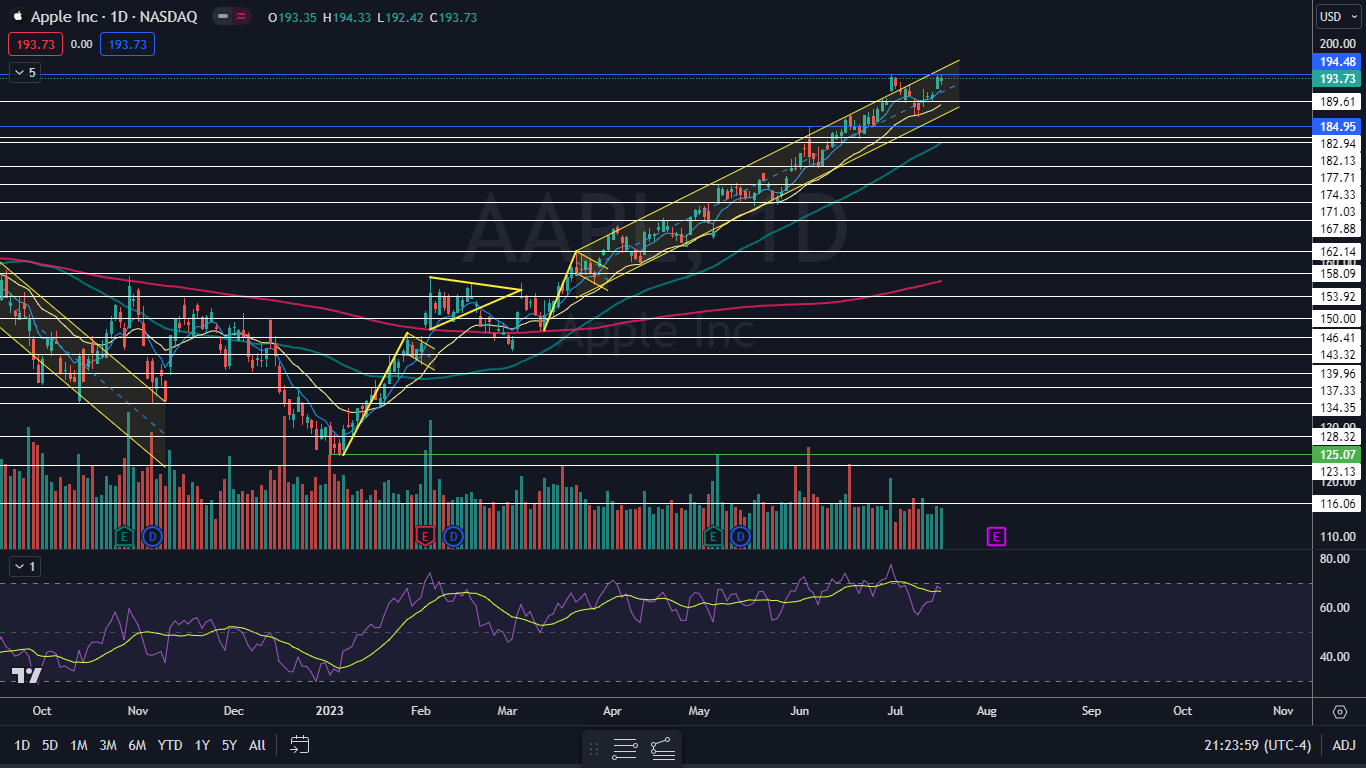Select the YTD time range

[x=170, y=745]
